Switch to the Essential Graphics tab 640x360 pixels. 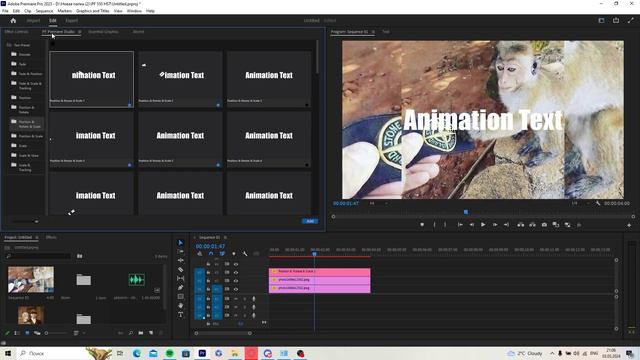103,31
